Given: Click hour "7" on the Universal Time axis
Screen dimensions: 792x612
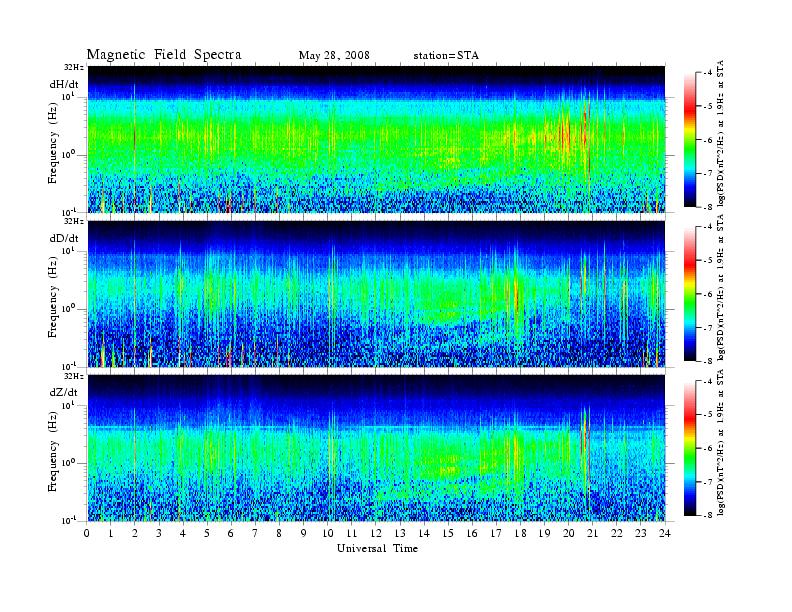Looking at the screenshot, I should 255,533.
